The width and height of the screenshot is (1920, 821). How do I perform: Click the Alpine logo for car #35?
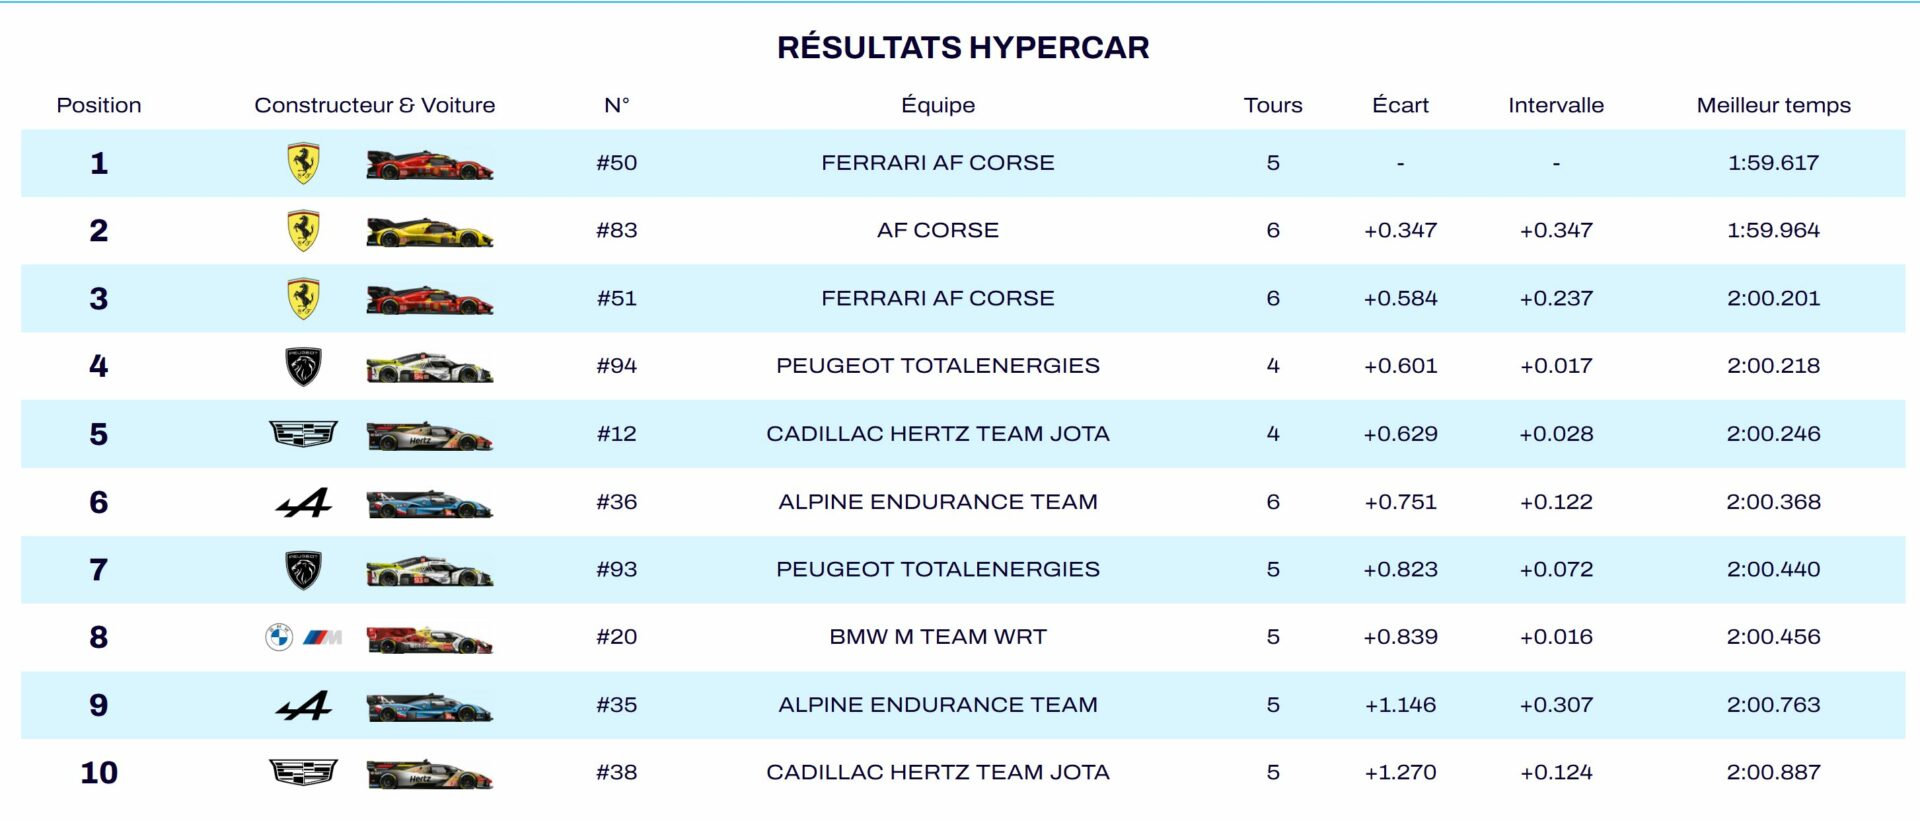coord(303,705)
